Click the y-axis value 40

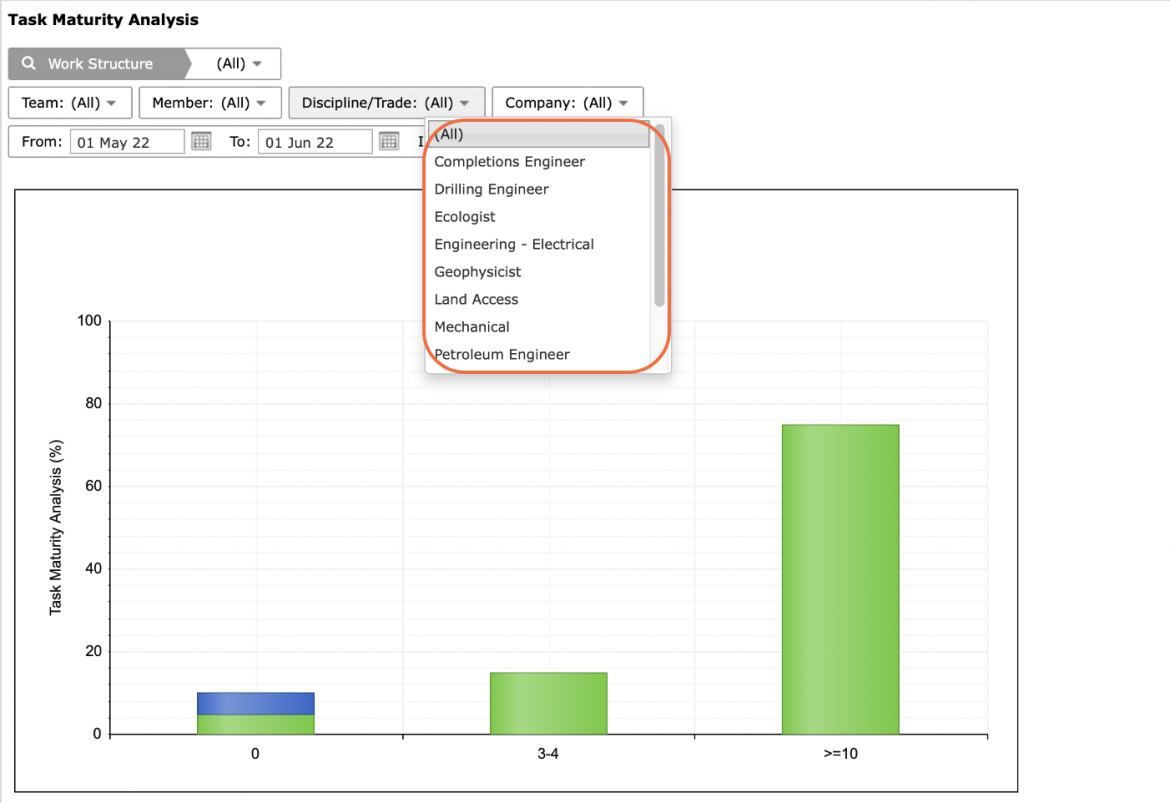(x=93, y=569)
